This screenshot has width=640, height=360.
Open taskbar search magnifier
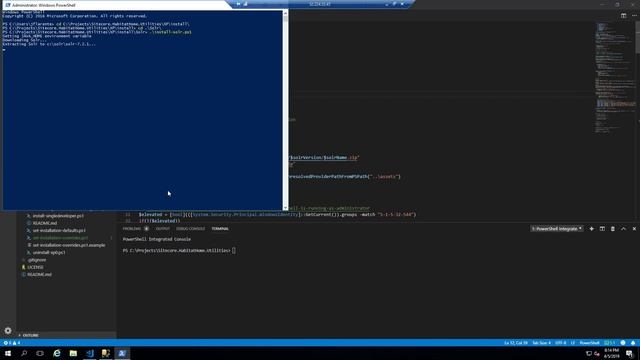pos(24,353)
